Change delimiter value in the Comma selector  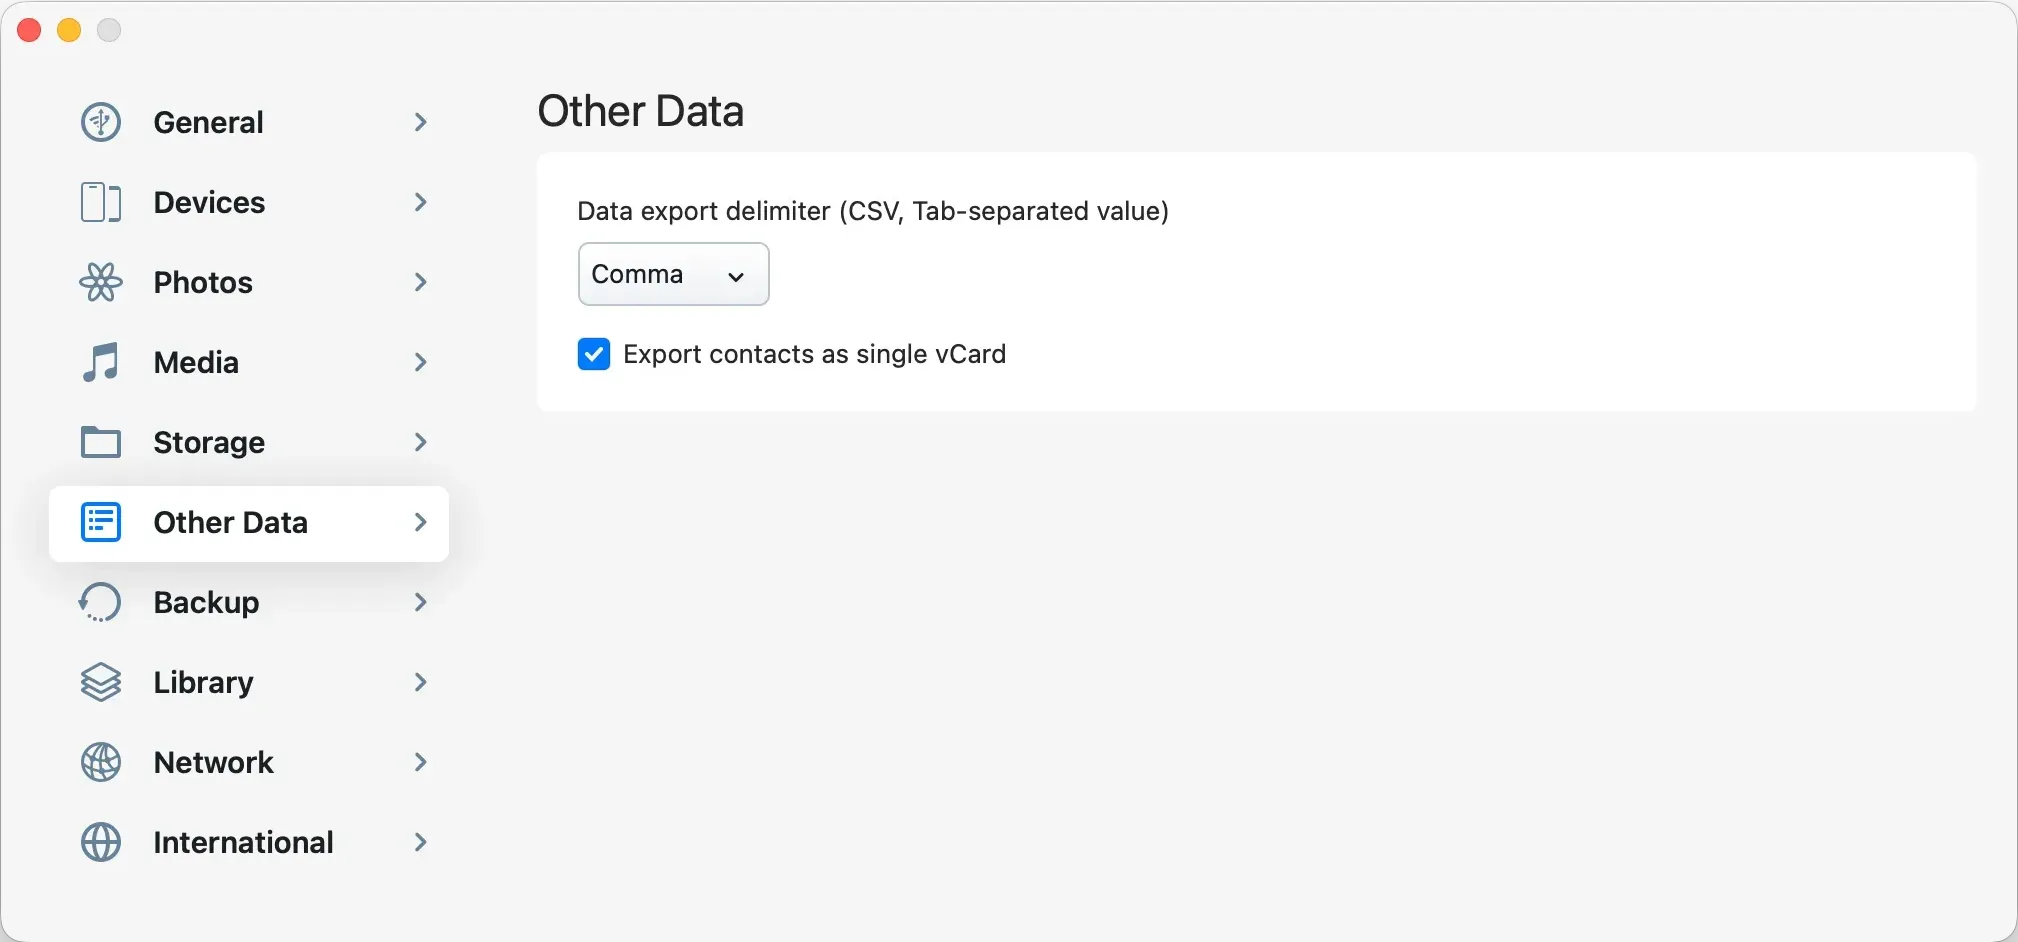(673, 274)
